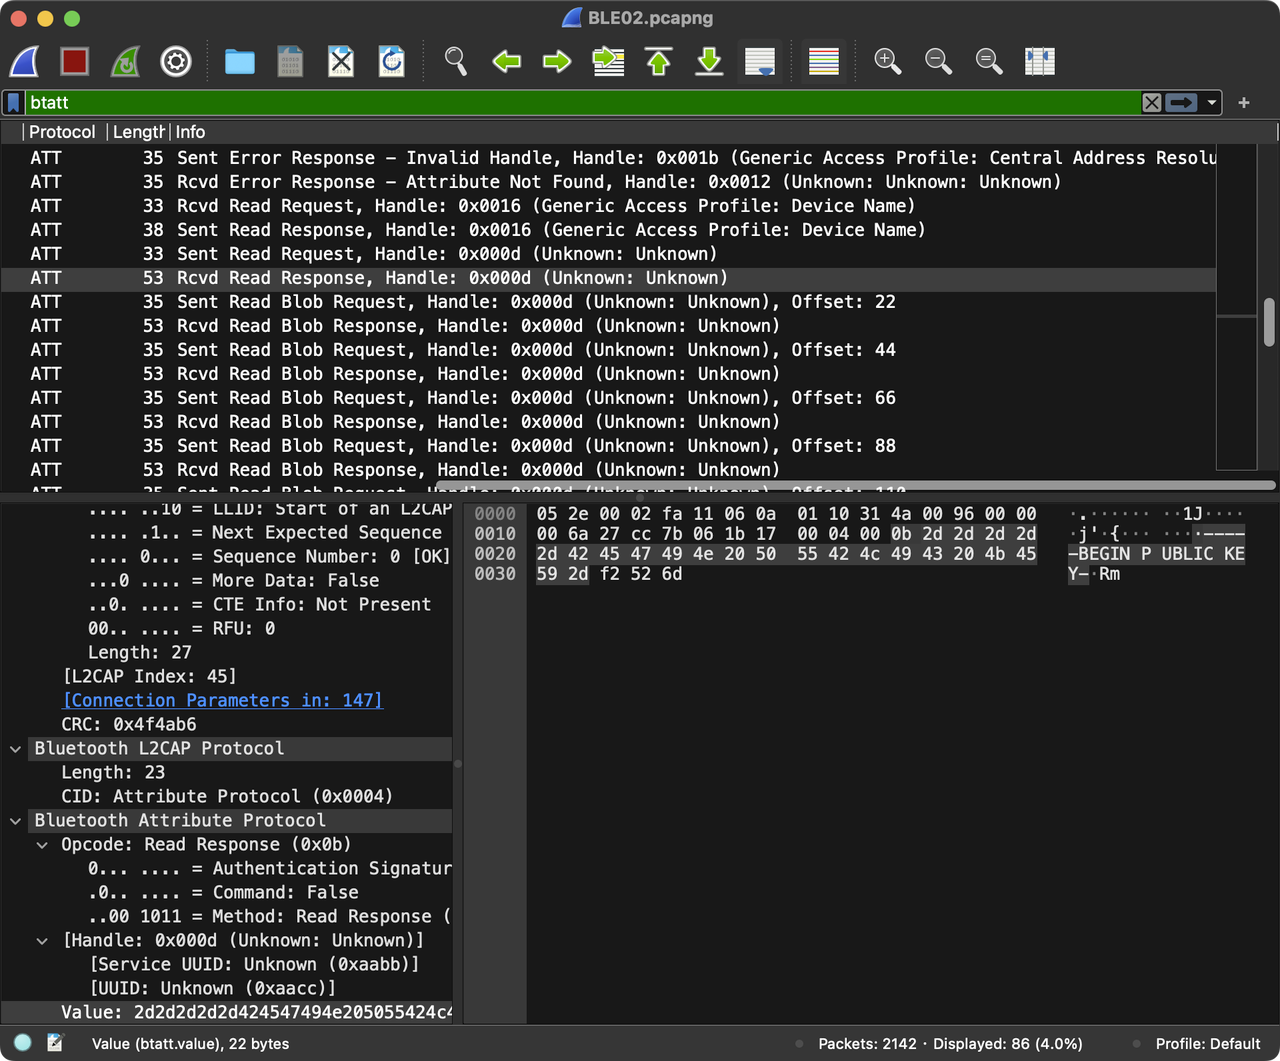Collapse the Opcode: Read Response node
The image size is (1280, 1061).
pyautogui.click(x=42, y=844)
